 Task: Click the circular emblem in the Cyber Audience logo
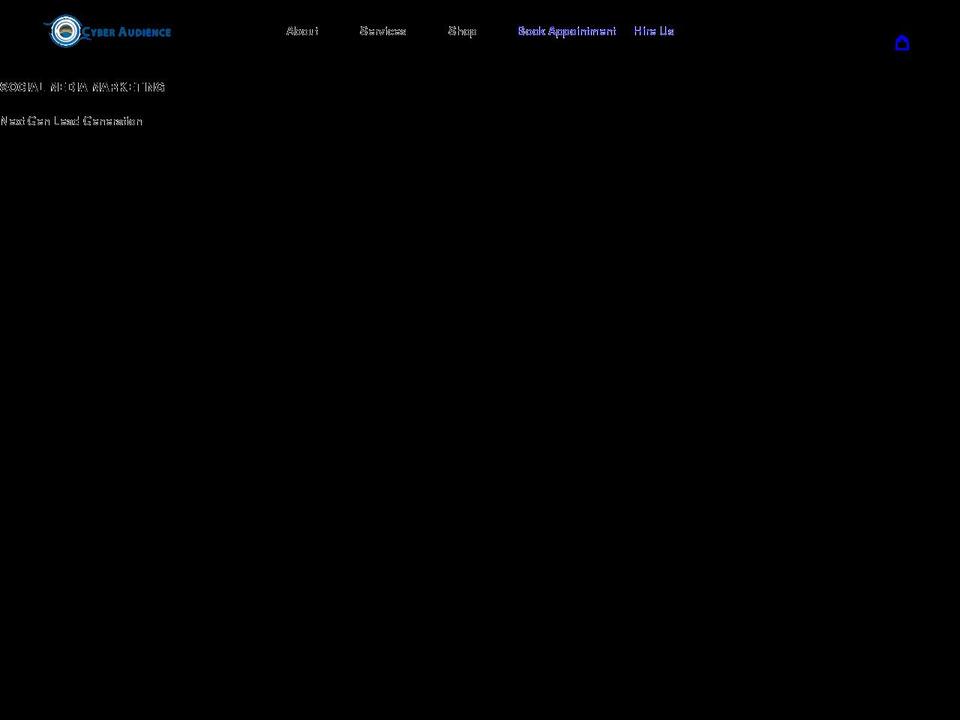[65, 31]
